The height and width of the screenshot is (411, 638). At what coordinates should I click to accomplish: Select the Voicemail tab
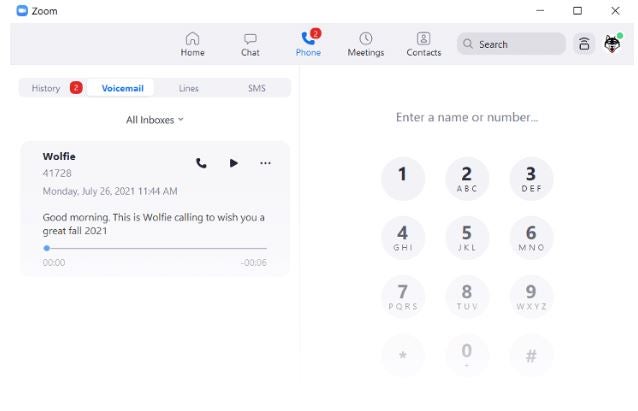(121, 88)
